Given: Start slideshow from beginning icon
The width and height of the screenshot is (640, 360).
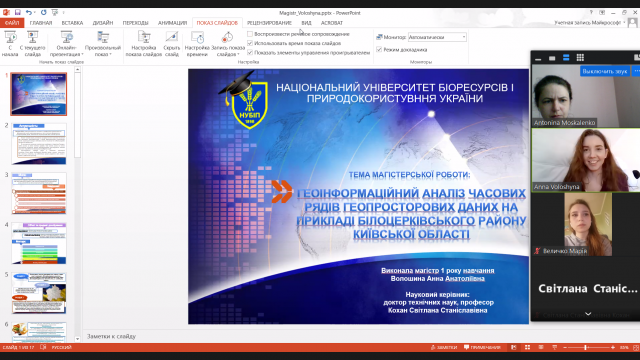Looking at the screenshot, I should click(10, 43).
